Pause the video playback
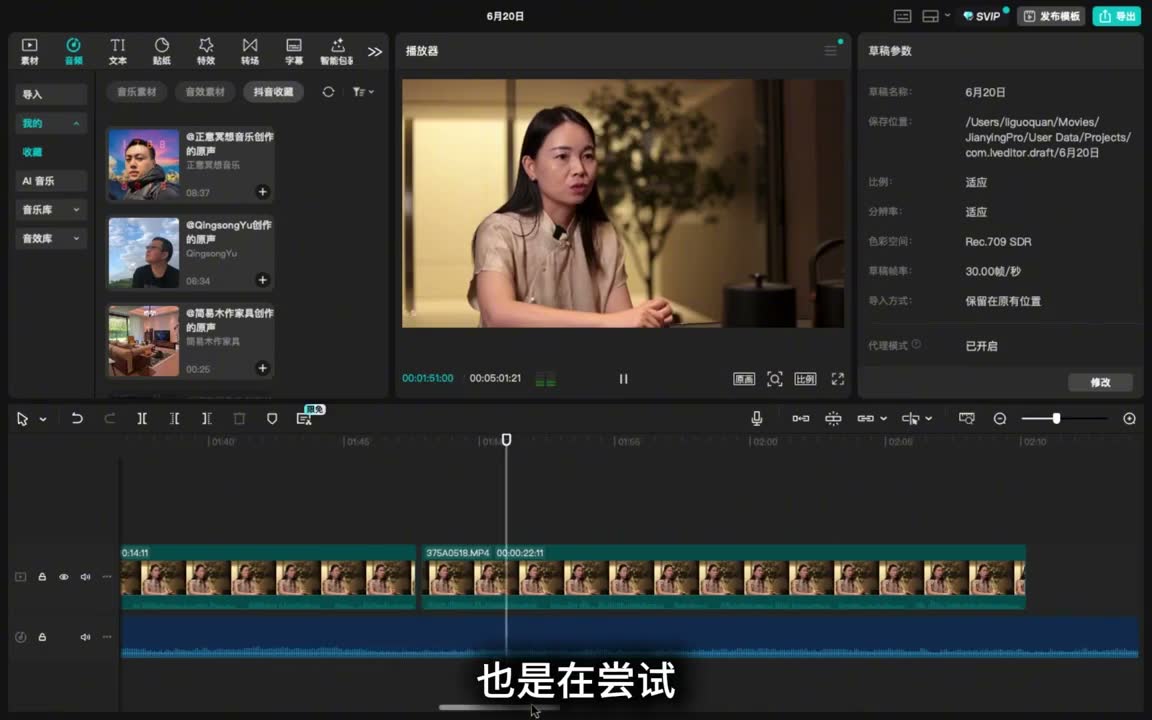 pos(623,378)
